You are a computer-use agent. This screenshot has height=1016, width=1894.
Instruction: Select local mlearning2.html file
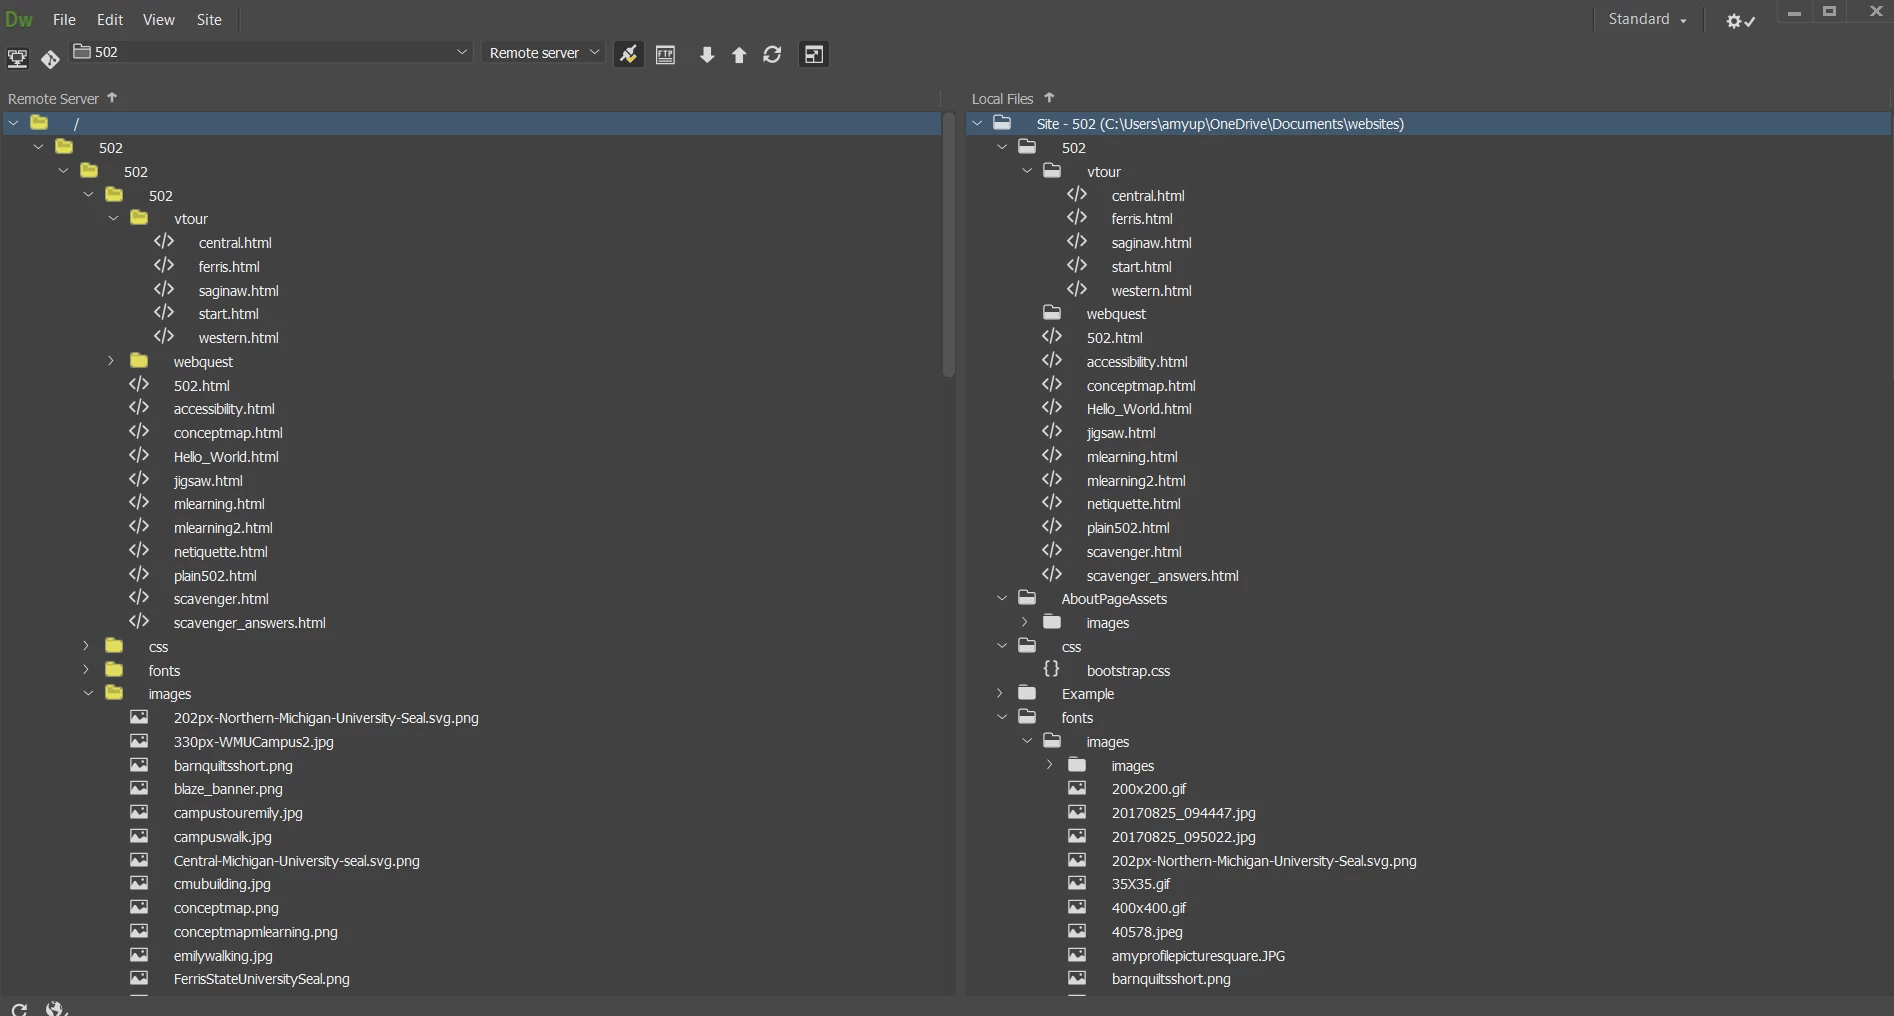coord(1136,481)
